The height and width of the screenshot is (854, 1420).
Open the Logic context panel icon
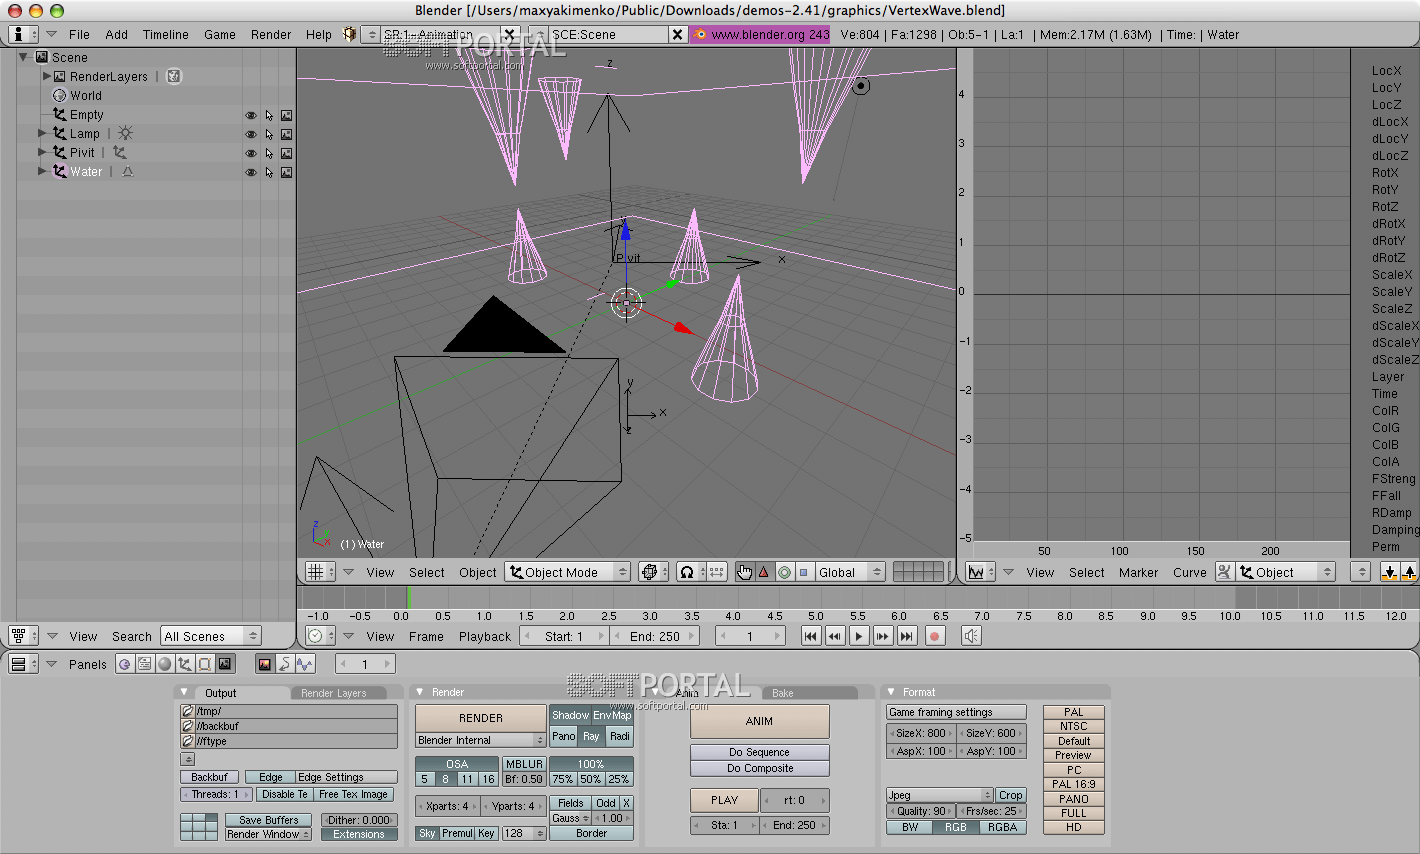[124, 664]
